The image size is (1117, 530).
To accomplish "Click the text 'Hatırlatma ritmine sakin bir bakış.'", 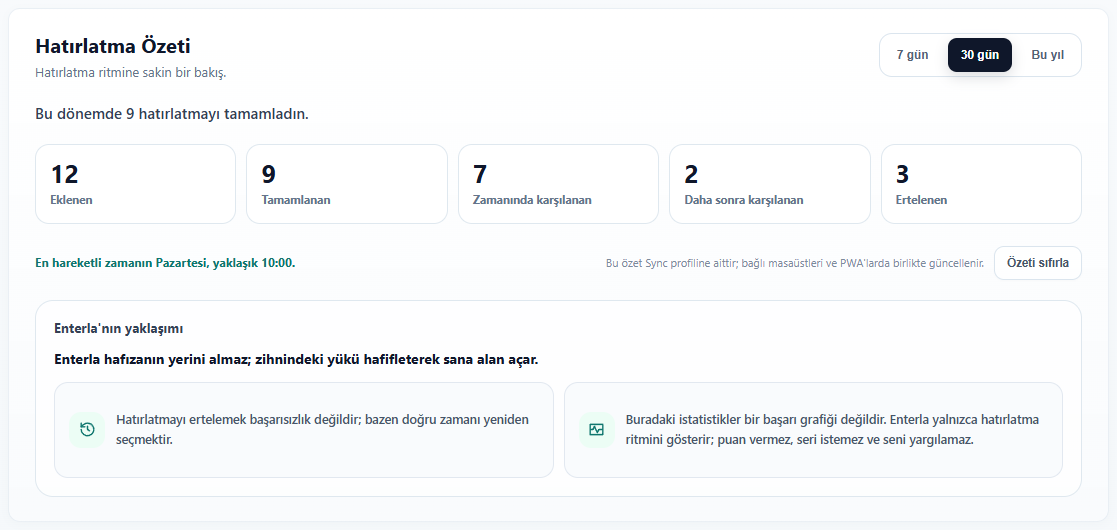I will pos(130,73).
